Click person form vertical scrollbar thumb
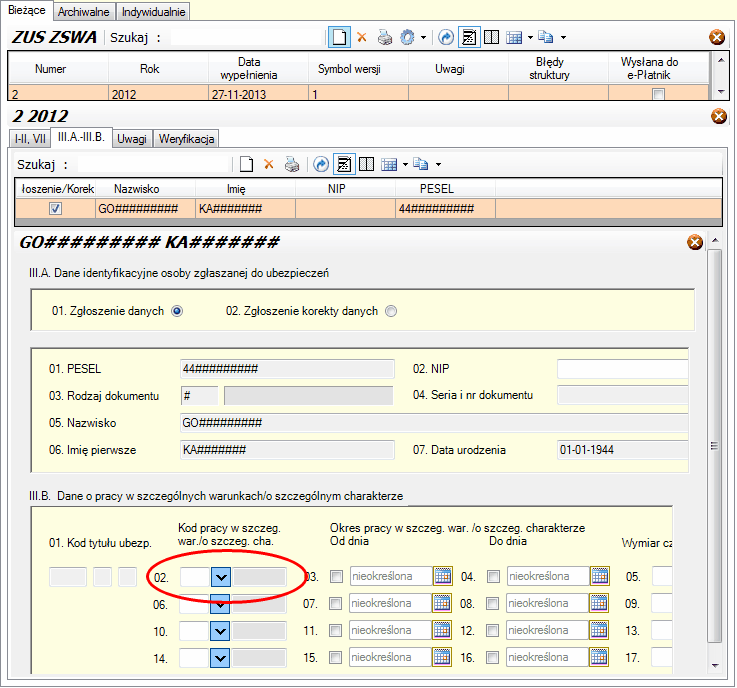This screenshot has width=737, height=688. (715, 446)
